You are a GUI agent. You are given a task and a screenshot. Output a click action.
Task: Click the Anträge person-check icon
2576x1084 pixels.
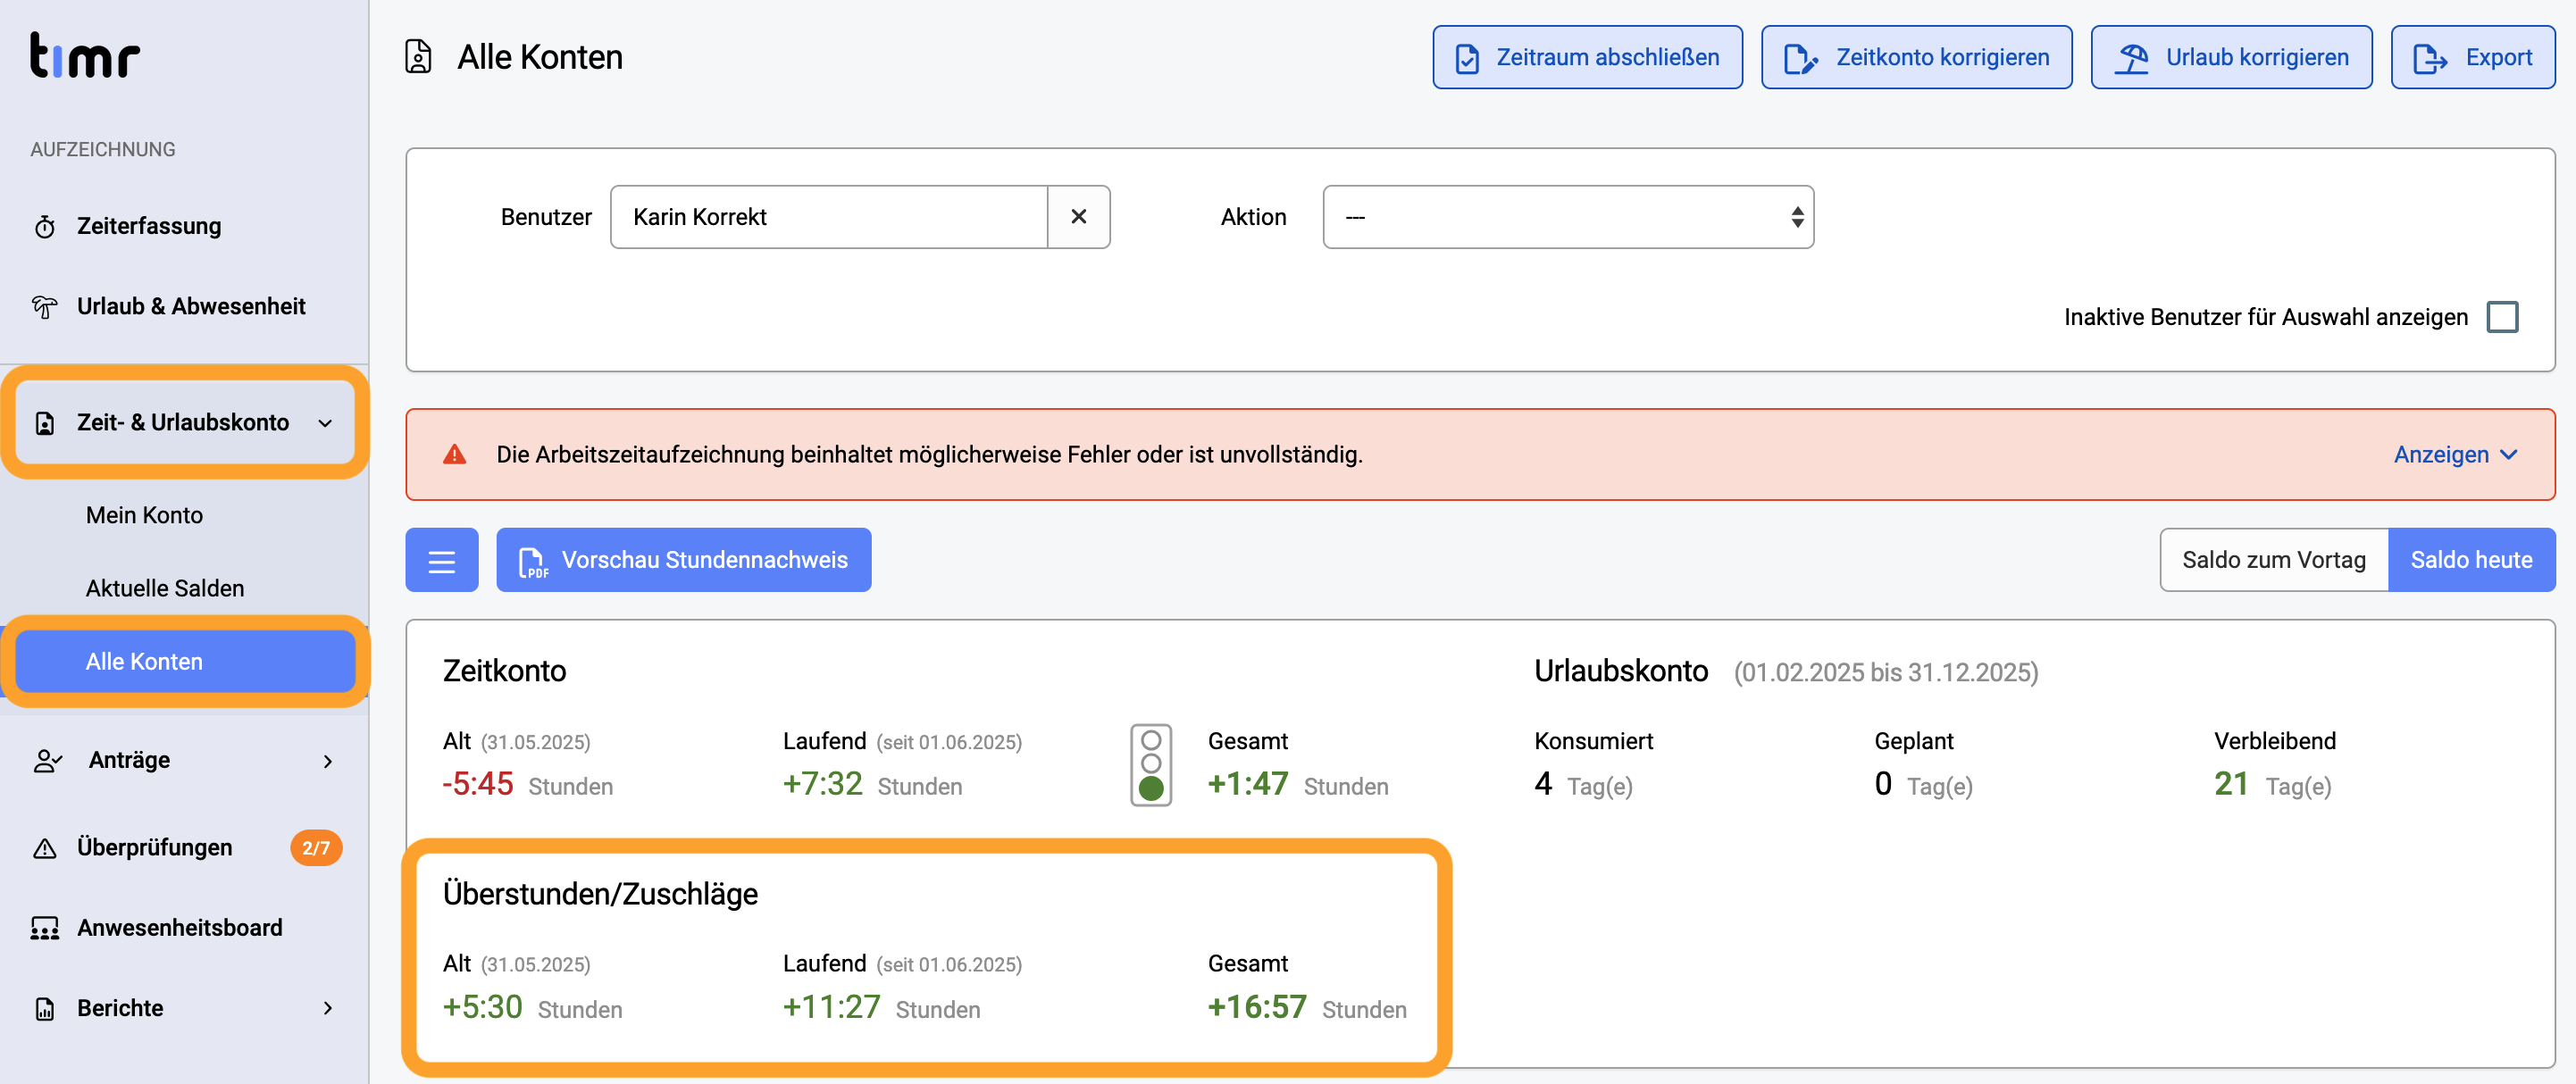47,761
